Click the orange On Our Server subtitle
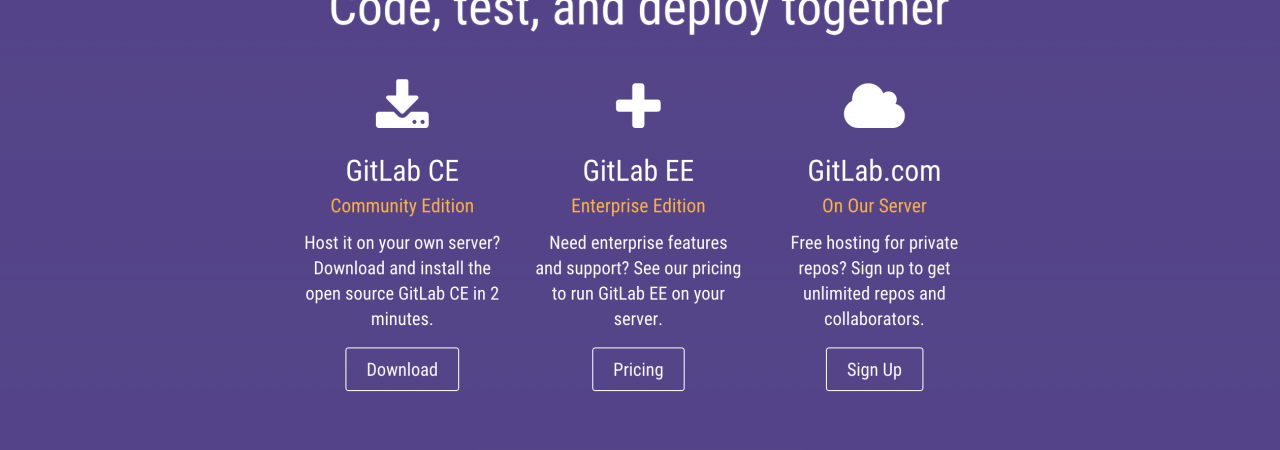This screenshot has width=1280, height=450. [874, 206]
